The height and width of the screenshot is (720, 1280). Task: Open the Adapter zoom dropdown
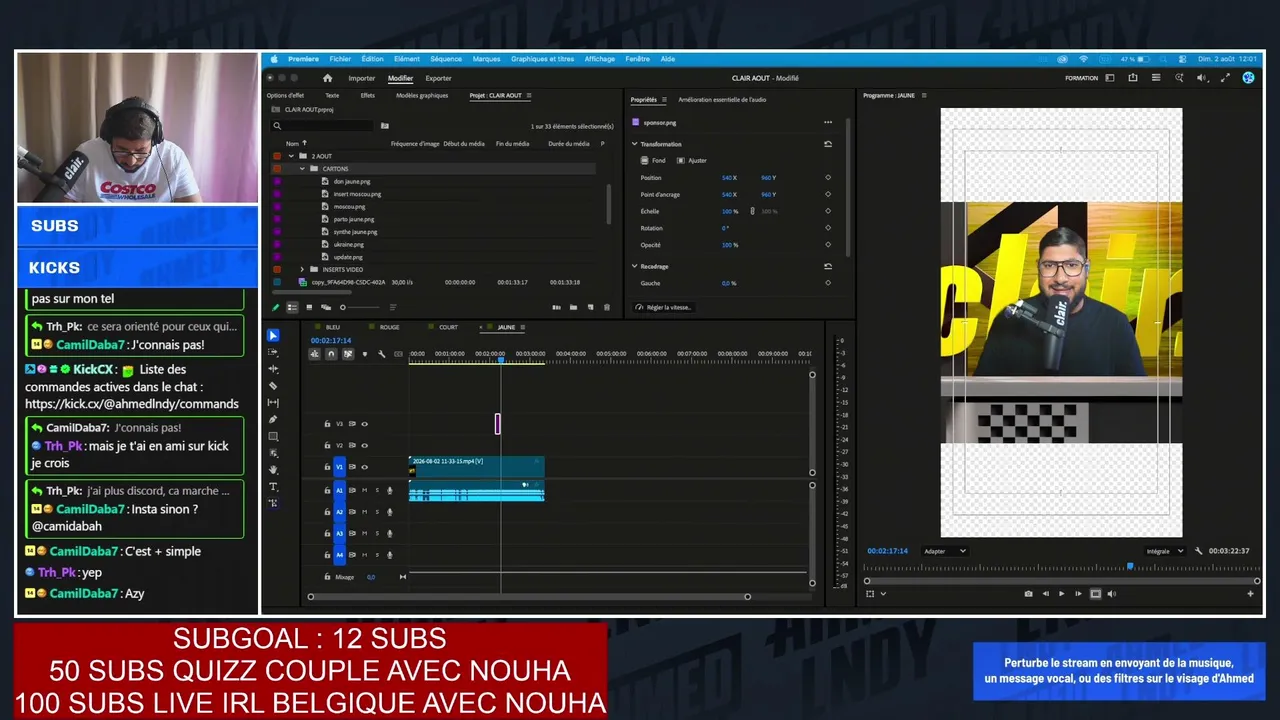[945, 551]
